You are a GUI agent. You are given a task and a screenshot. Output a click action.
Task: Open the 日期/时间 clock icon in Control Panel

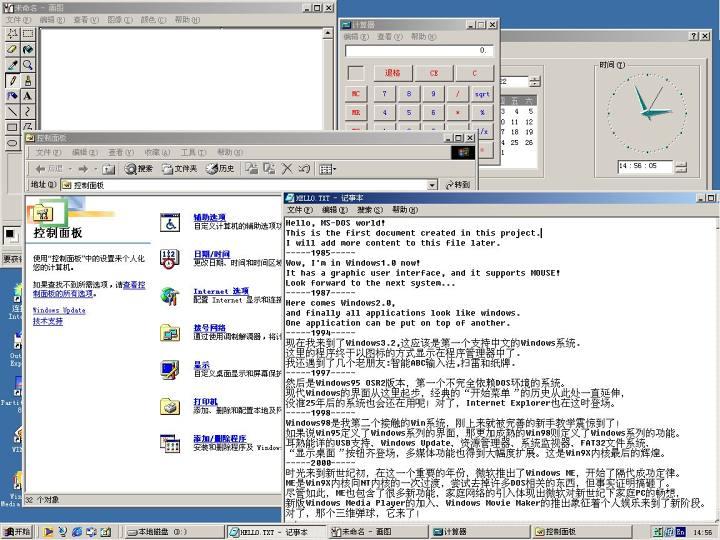(170, 259)
